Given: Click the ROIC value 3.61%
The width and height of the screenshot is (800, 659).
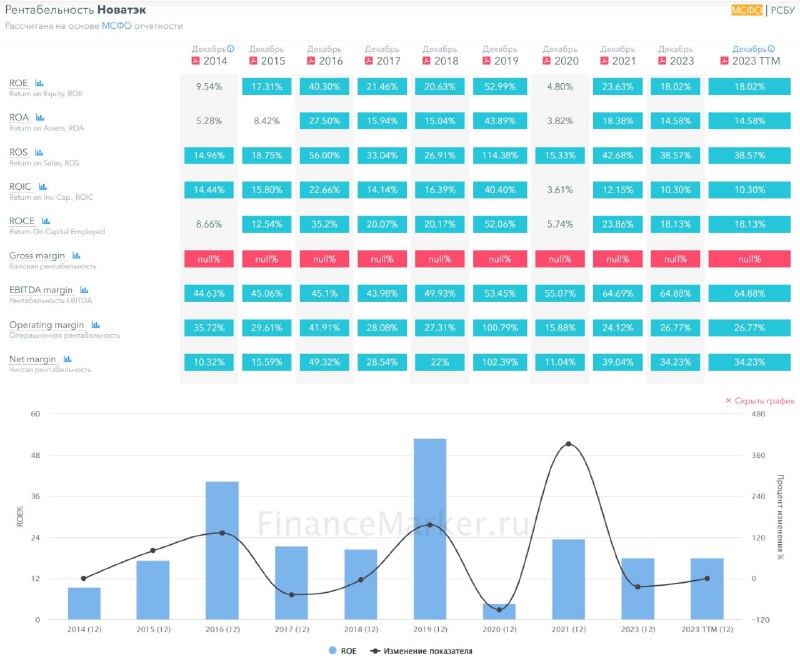Looking at the screenshot, I should 560,190.
